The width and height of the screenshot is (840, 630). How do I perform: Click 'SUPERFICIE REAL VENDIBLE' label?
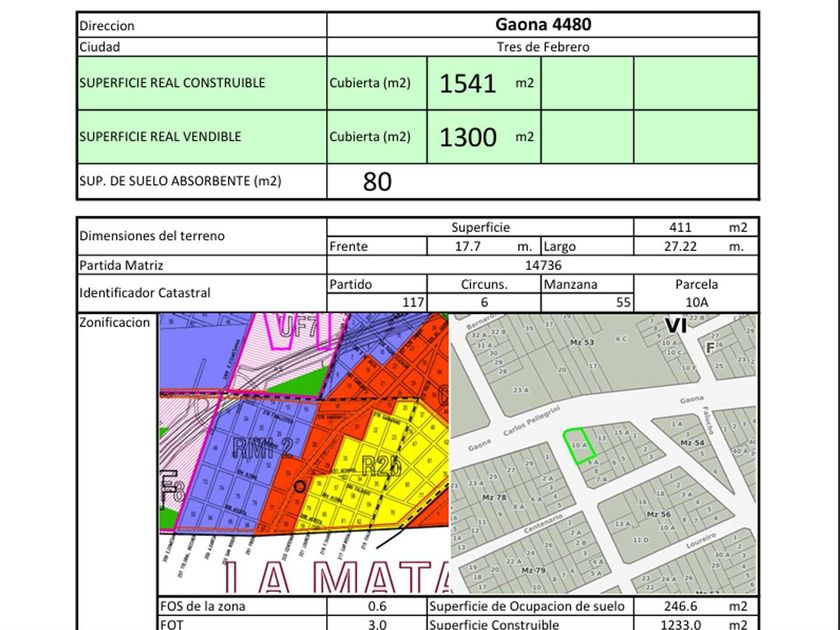[160, 137]
